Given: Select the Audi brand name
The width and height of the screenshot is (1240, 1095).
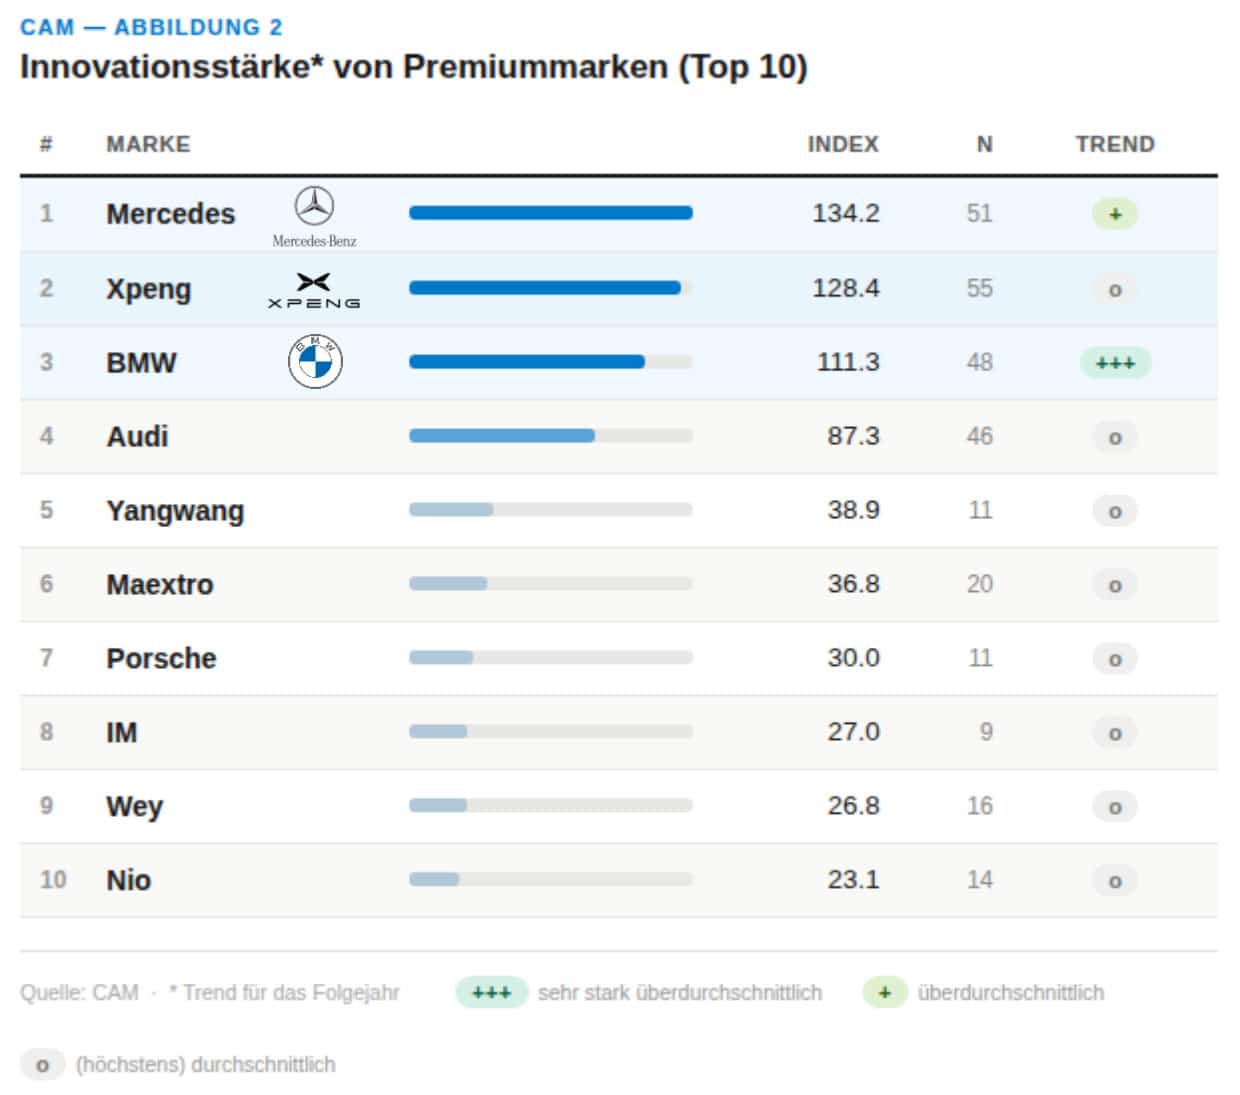Looking at the screenshot, I should (x=137, y=436).
